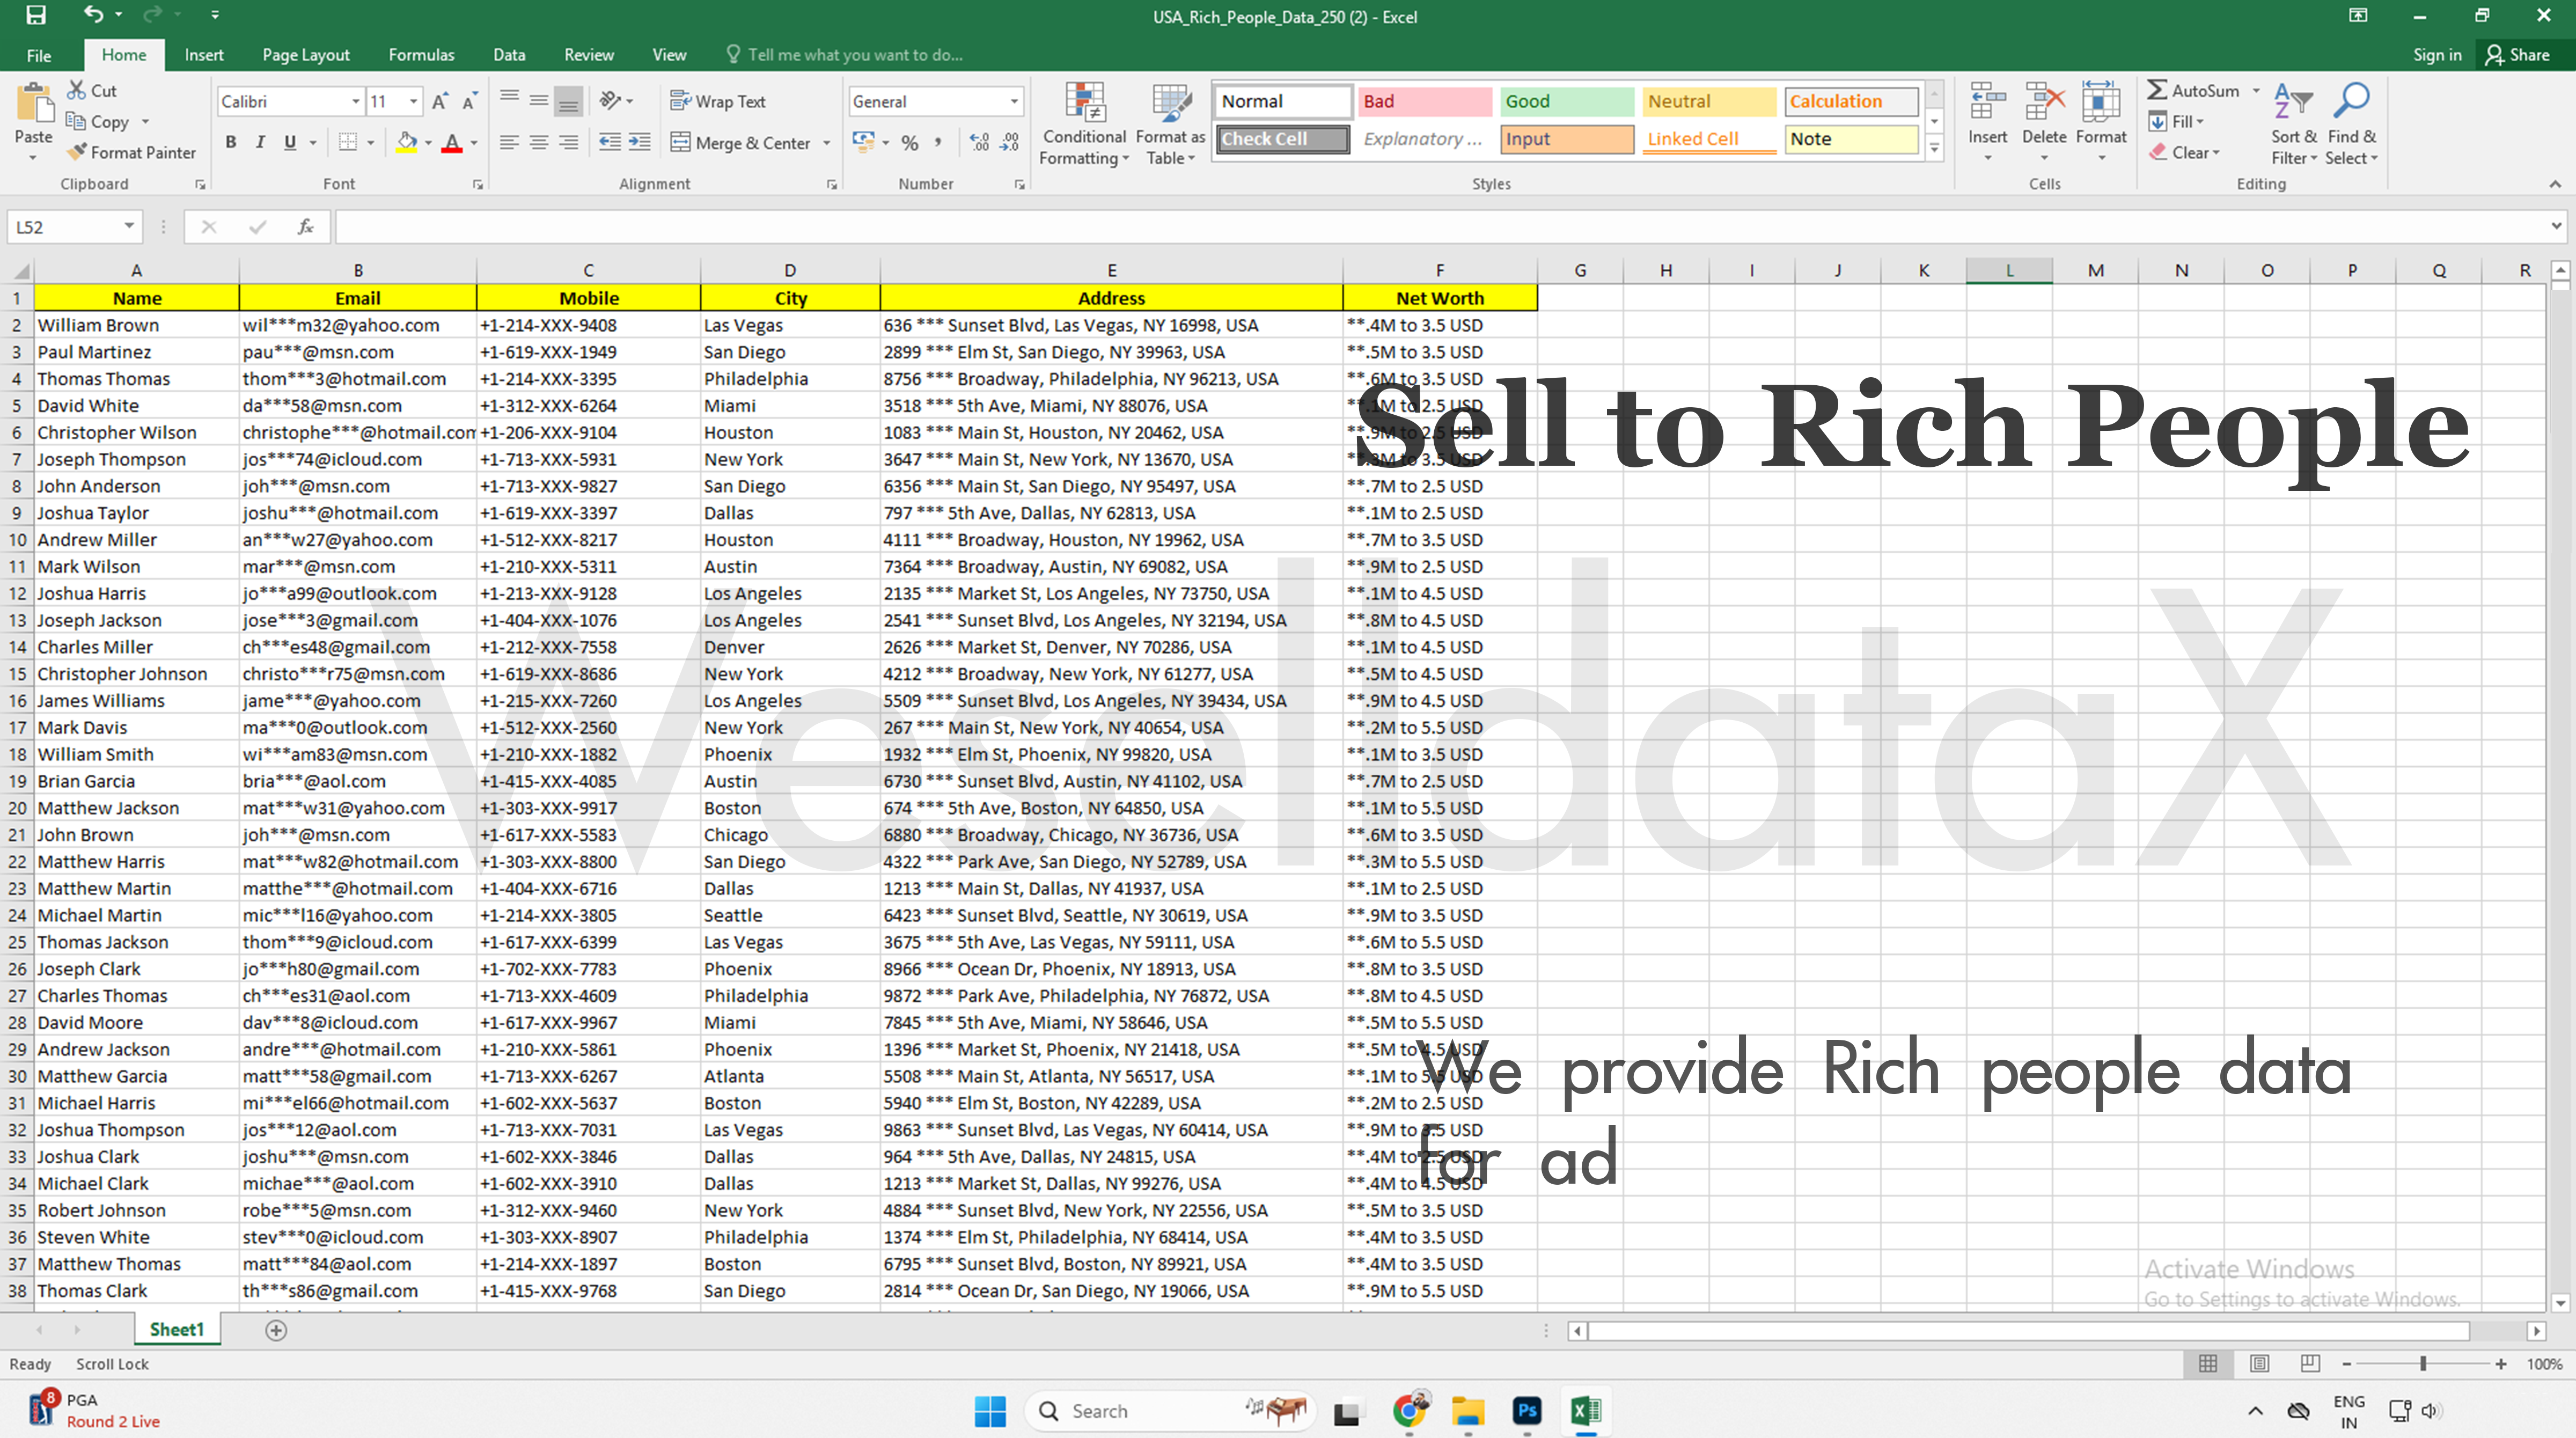Click the Sign in link

click(2437, 55)
